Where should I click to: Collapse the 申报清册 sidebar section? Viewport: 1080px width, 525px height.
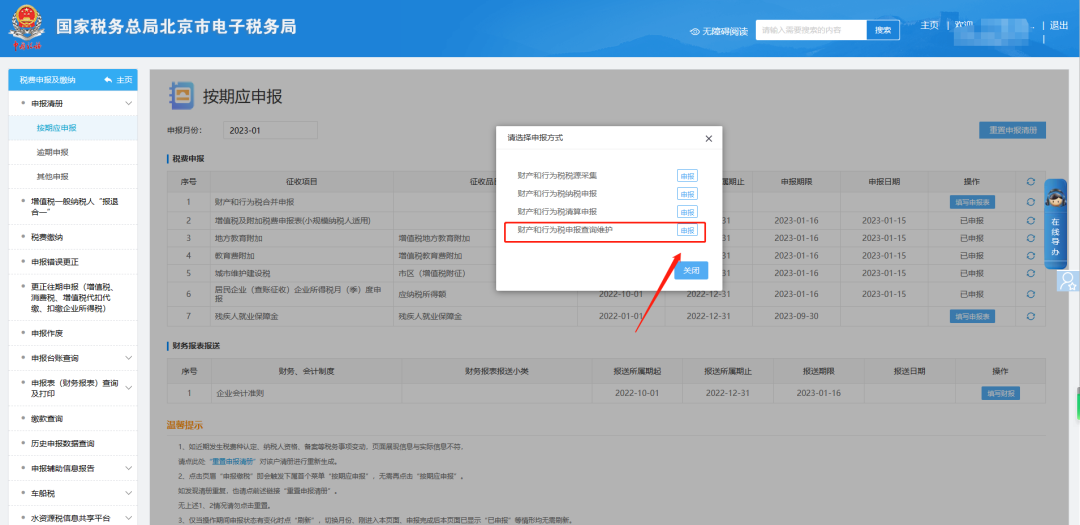pyautogui.click(x=128, y=103)
